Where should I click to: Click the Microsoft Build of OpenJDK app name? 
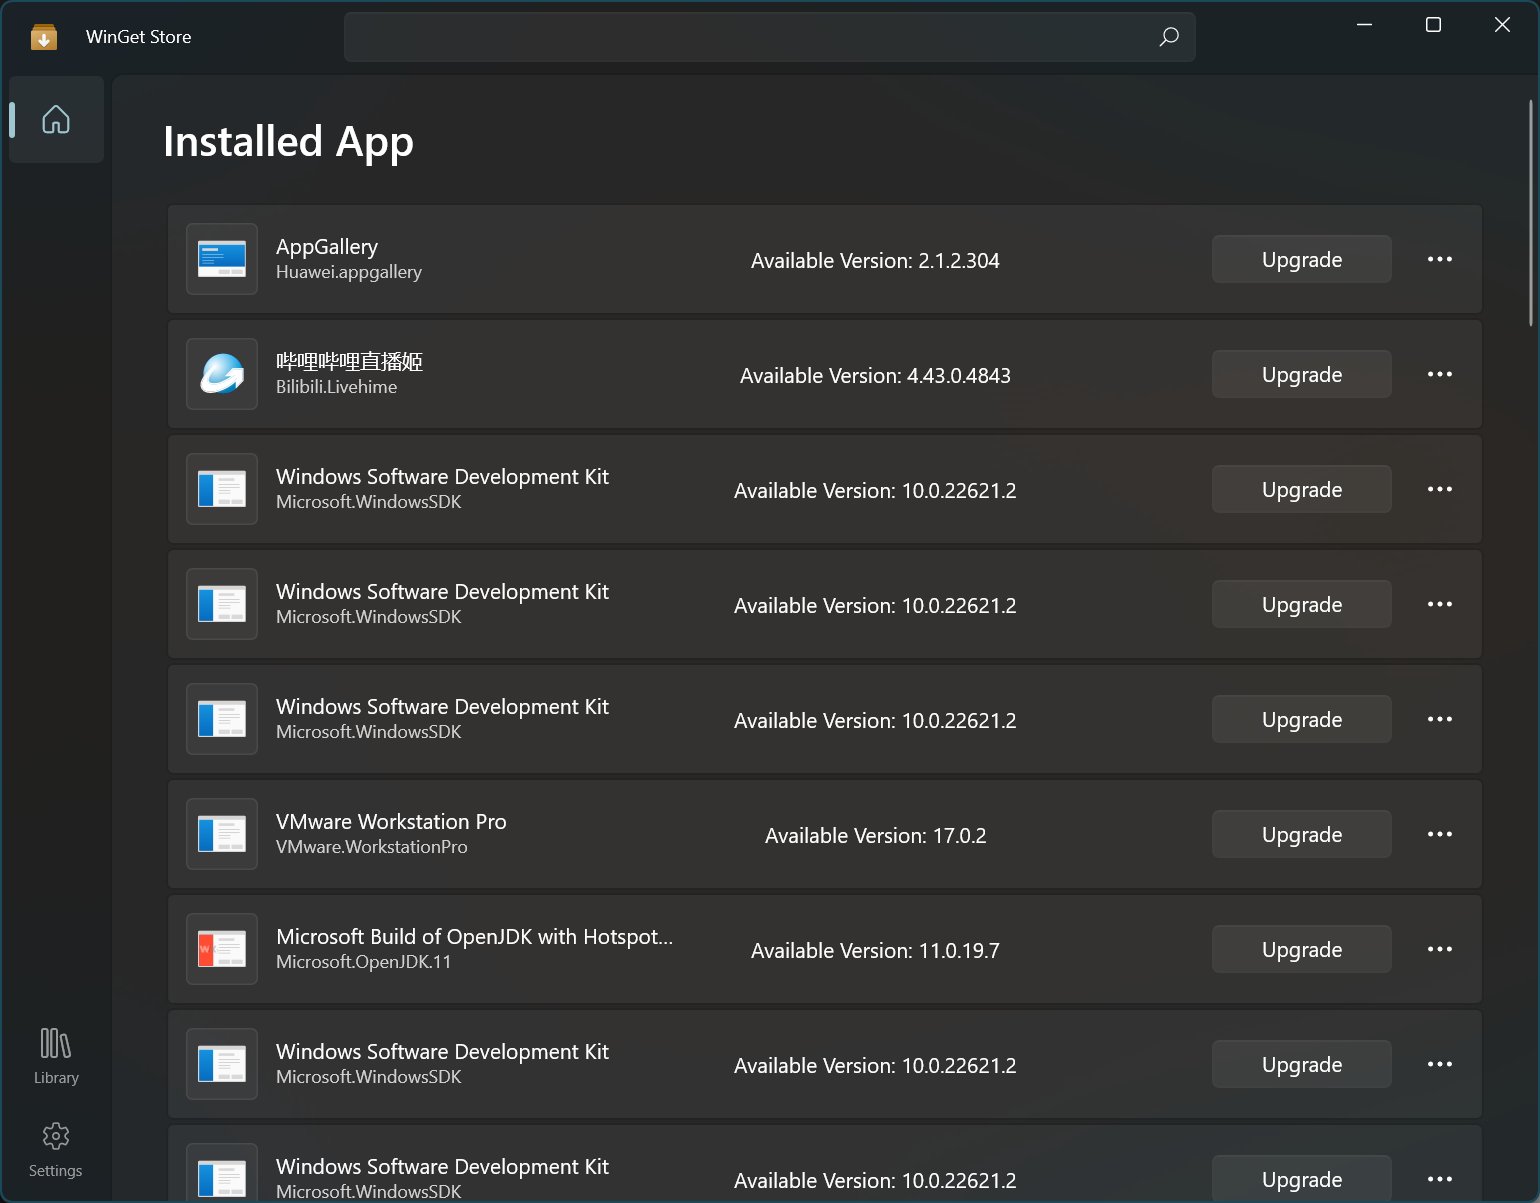click(474, 937)
